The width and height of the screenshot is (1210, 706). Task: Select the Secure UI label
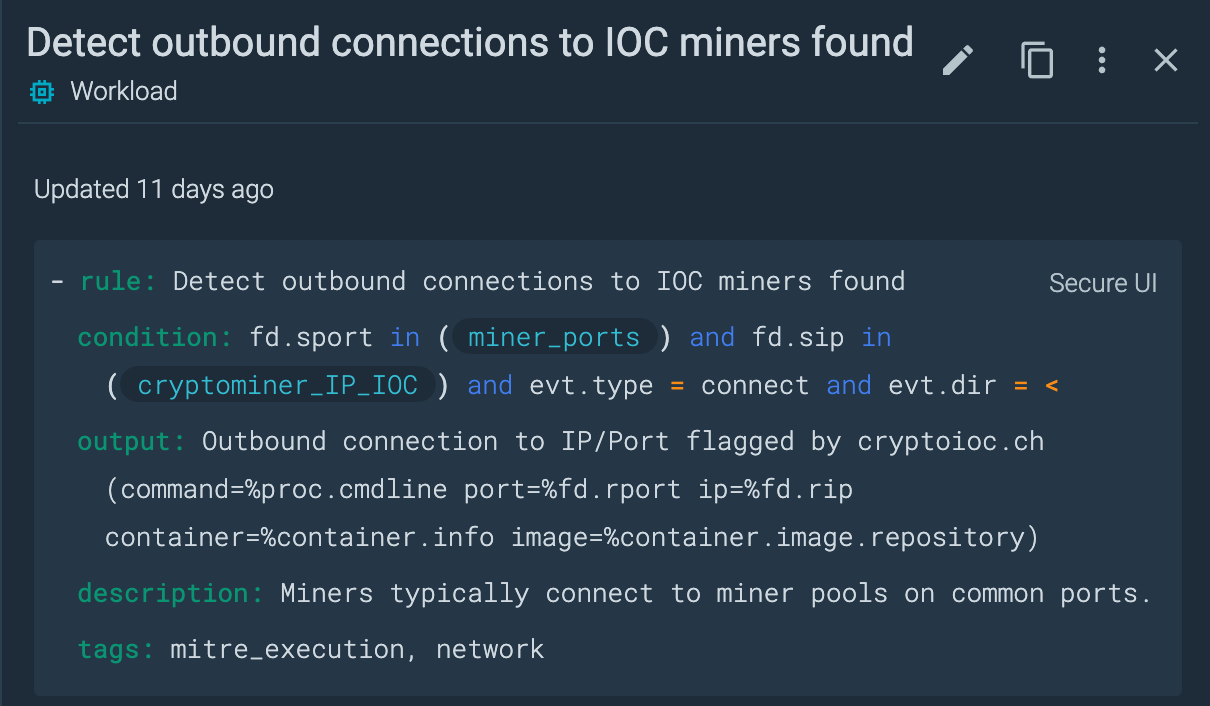tap(1102, 283)
